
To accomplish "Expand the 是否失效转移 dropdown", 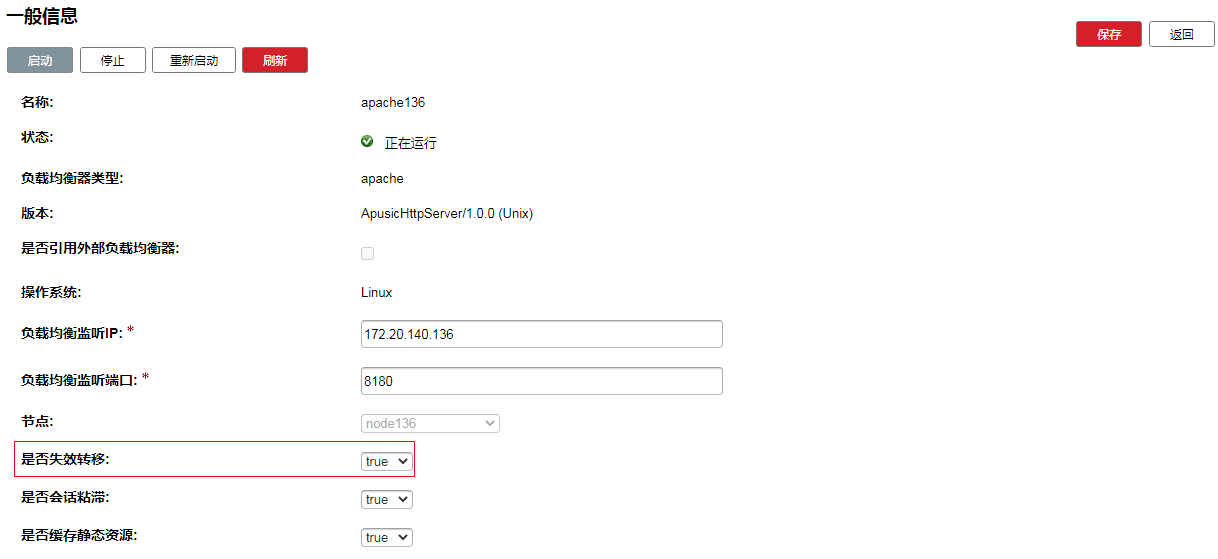I will point(386,461).
